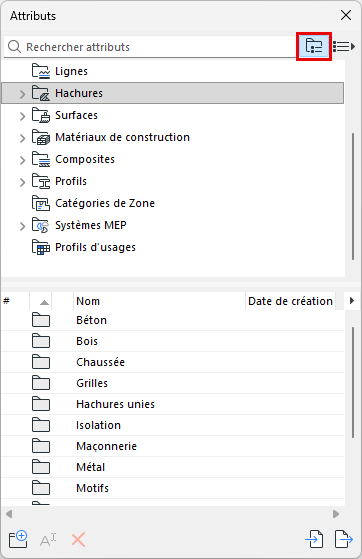Select the Hachures folder icon
Screen dimensions: 362x559
41,93
